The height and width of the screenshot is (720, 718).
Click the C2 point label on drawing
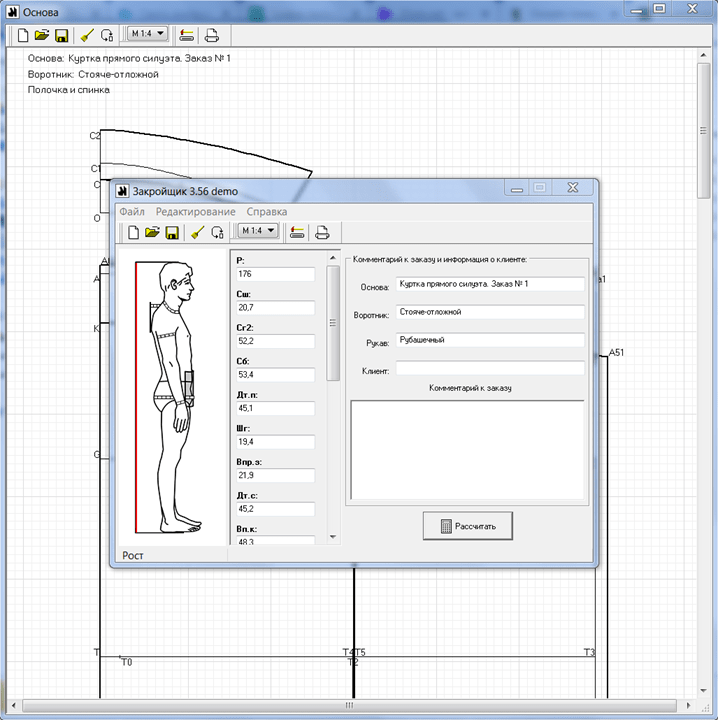pos(95,136)
